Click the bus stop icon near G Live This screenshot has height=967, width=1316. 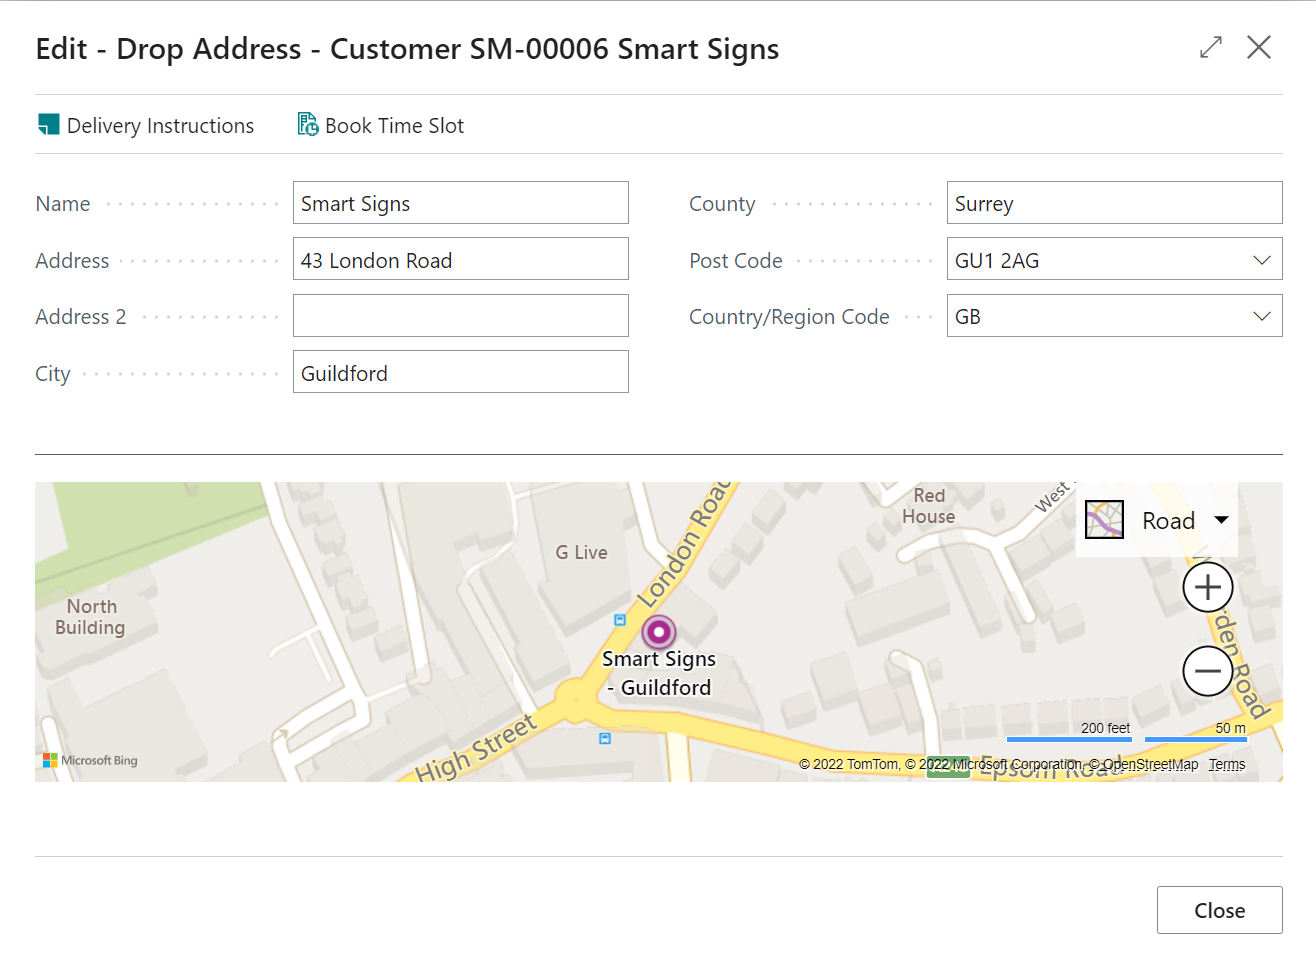point(620,620)
